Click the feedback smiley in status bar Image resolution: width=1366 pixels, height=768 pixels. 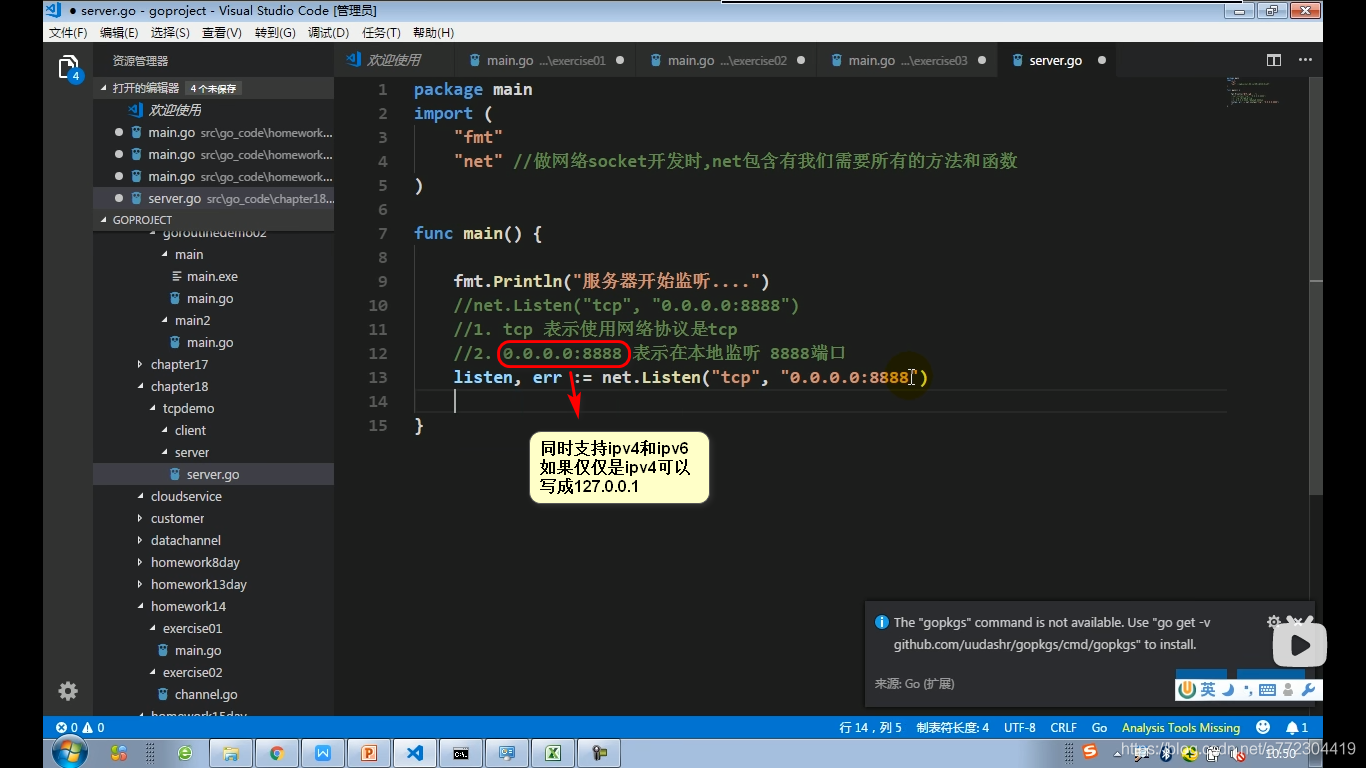click(x=1263, y=727)
